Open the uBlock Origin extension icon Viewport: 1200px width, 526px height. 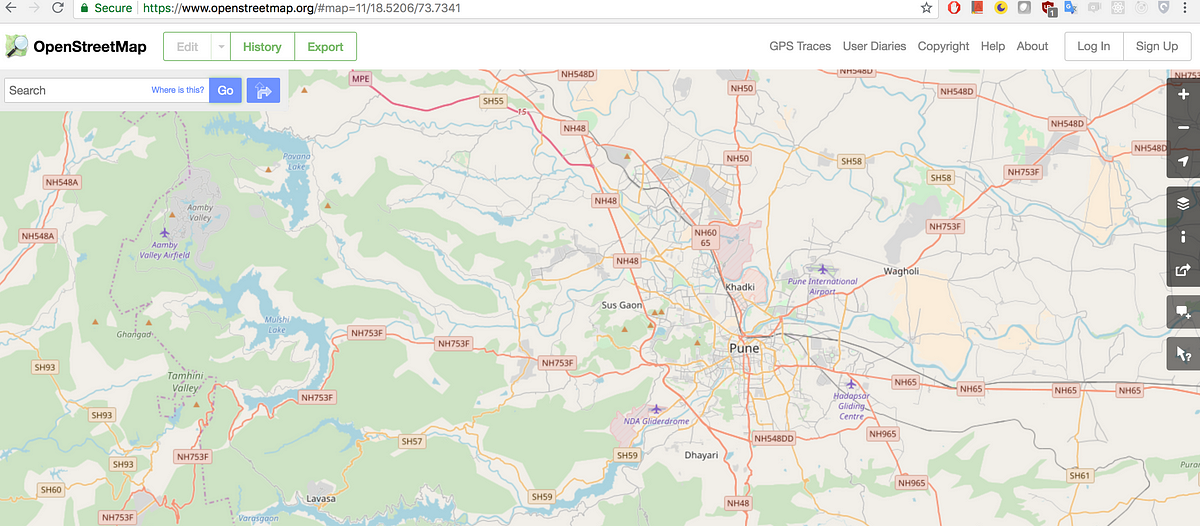1049,8
